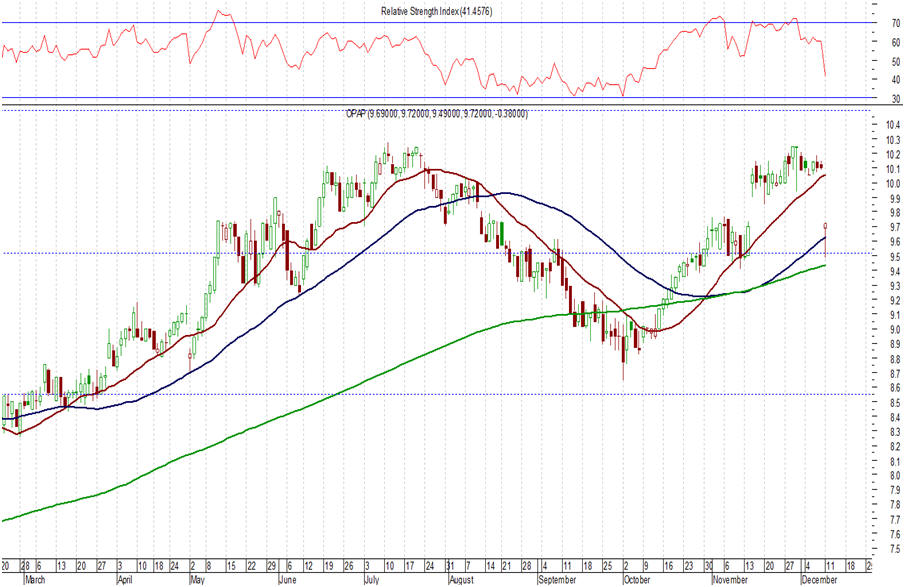Select the September month label
Screen dimensions: 905x587
tap(557, 579)
